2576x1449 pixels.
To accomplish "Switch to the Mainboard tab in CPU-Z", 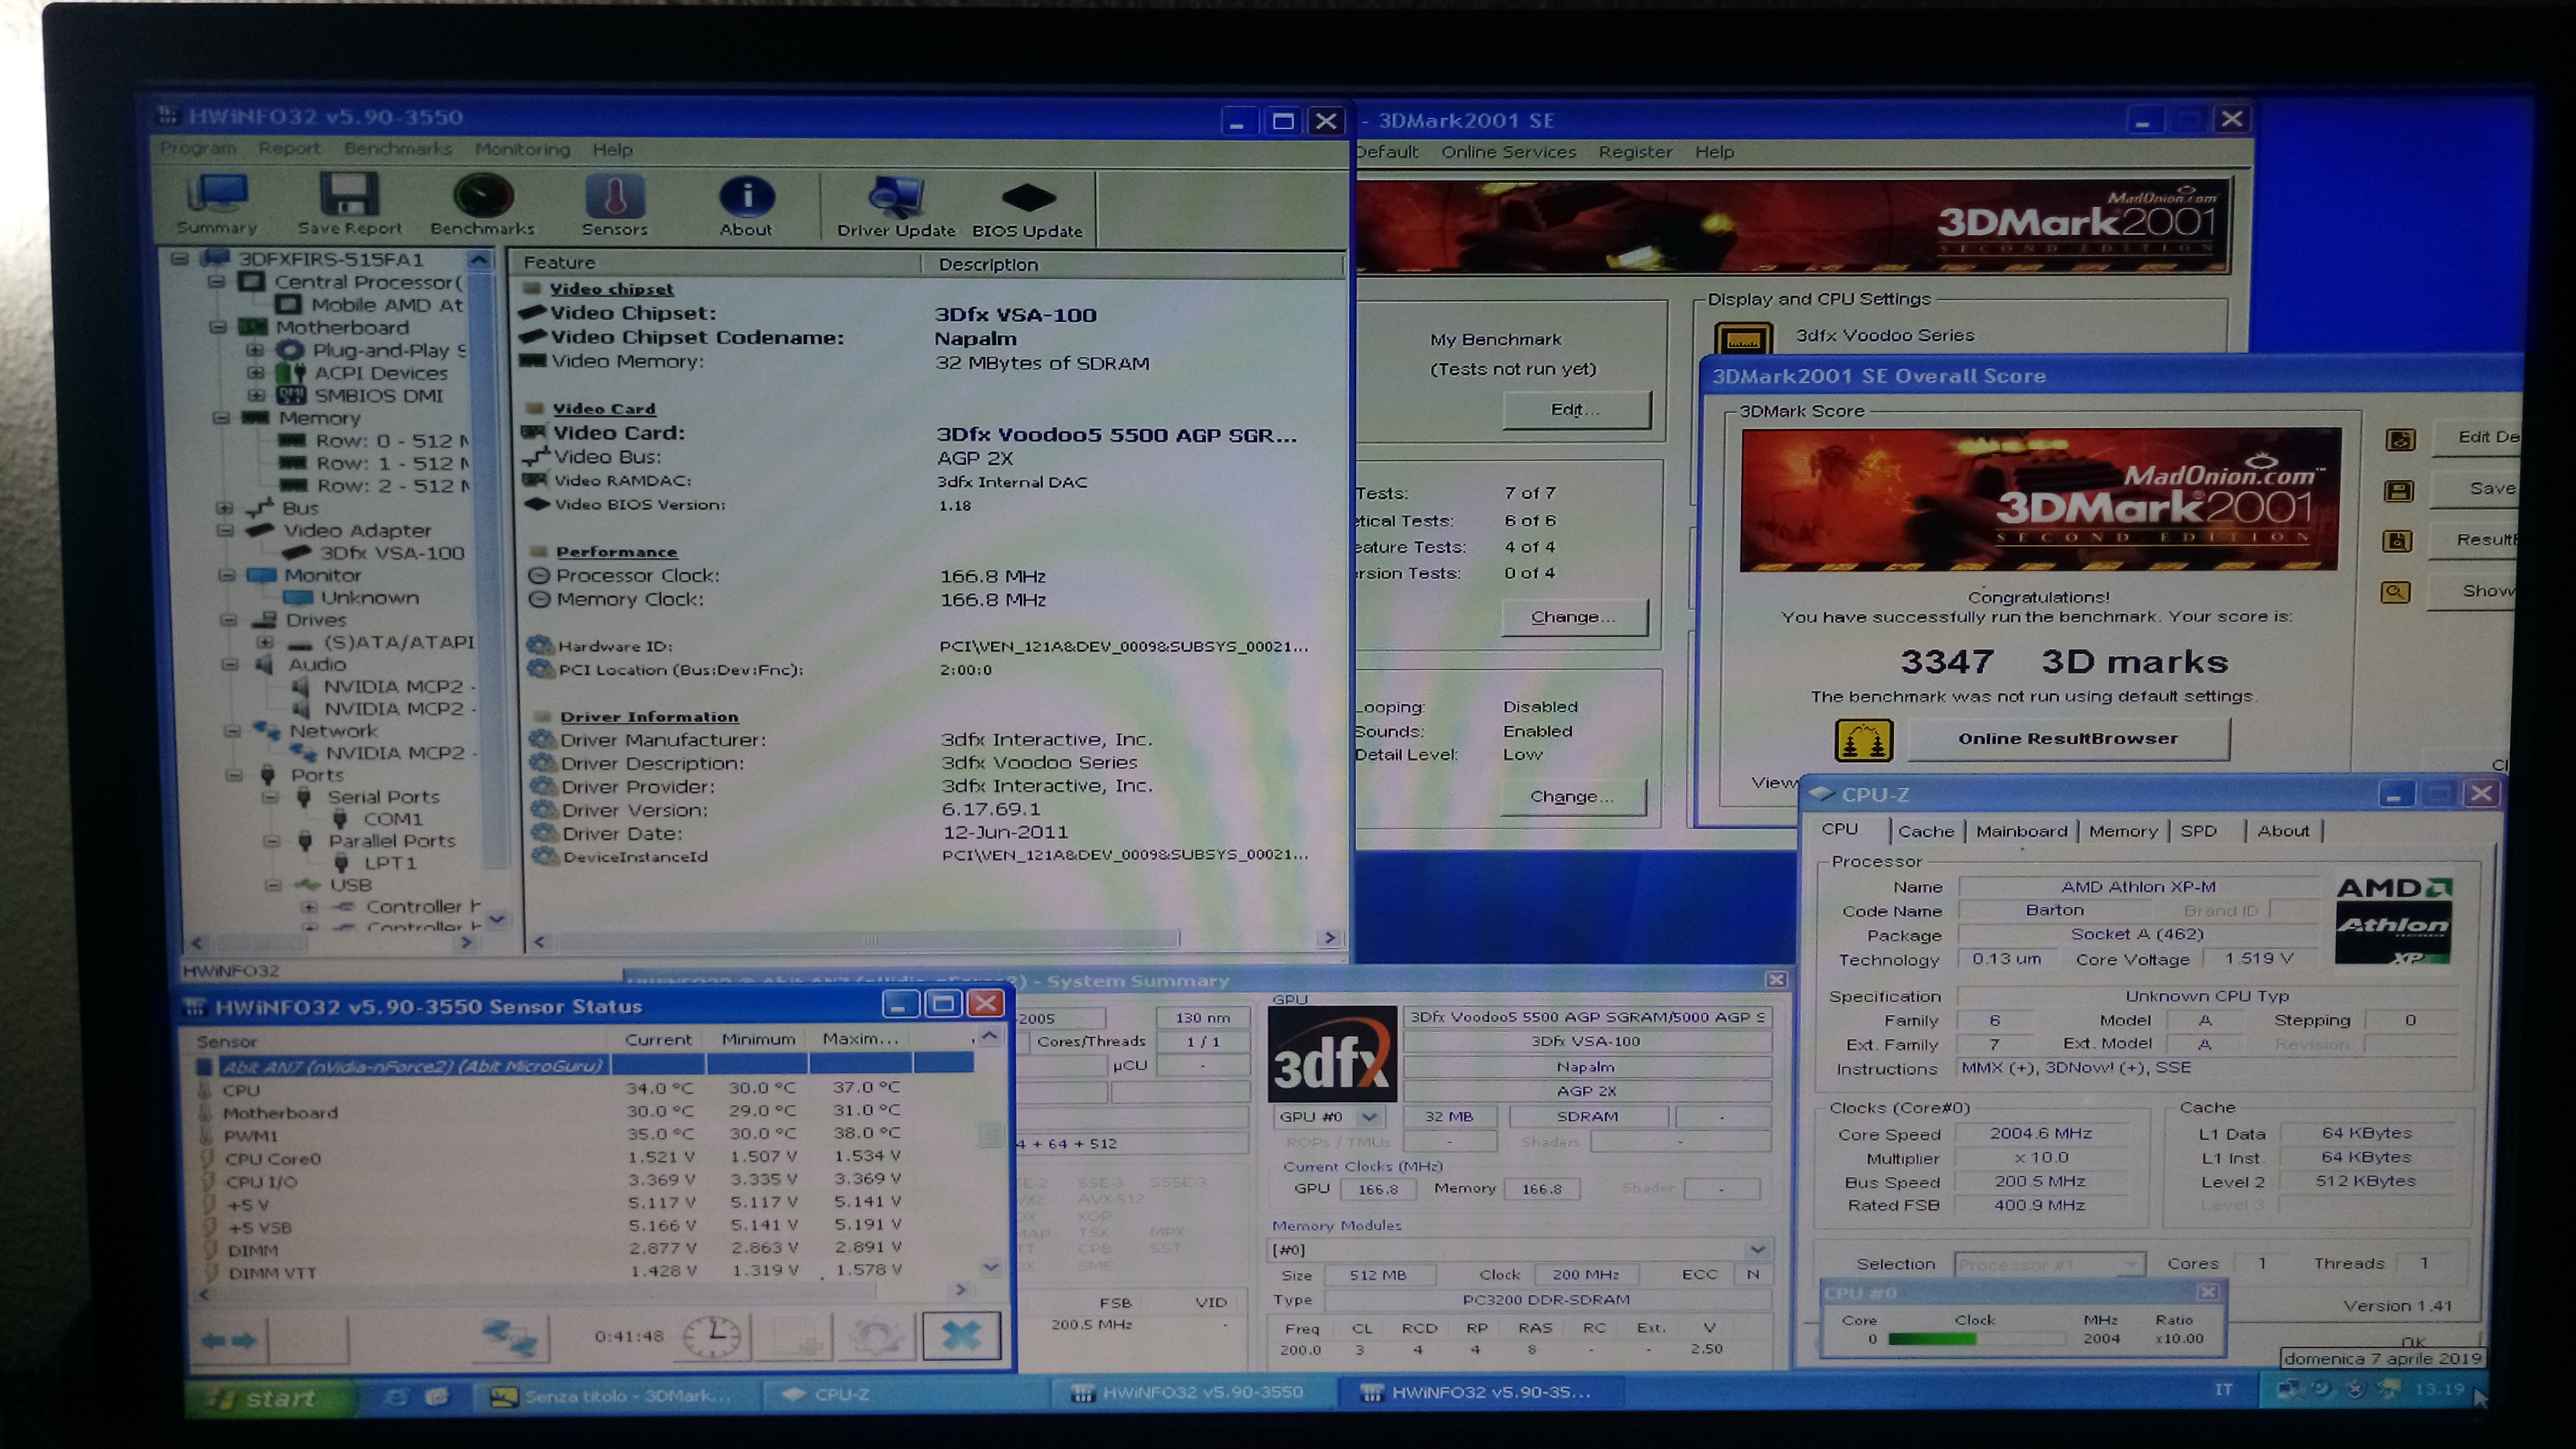I will [2020, 831].
